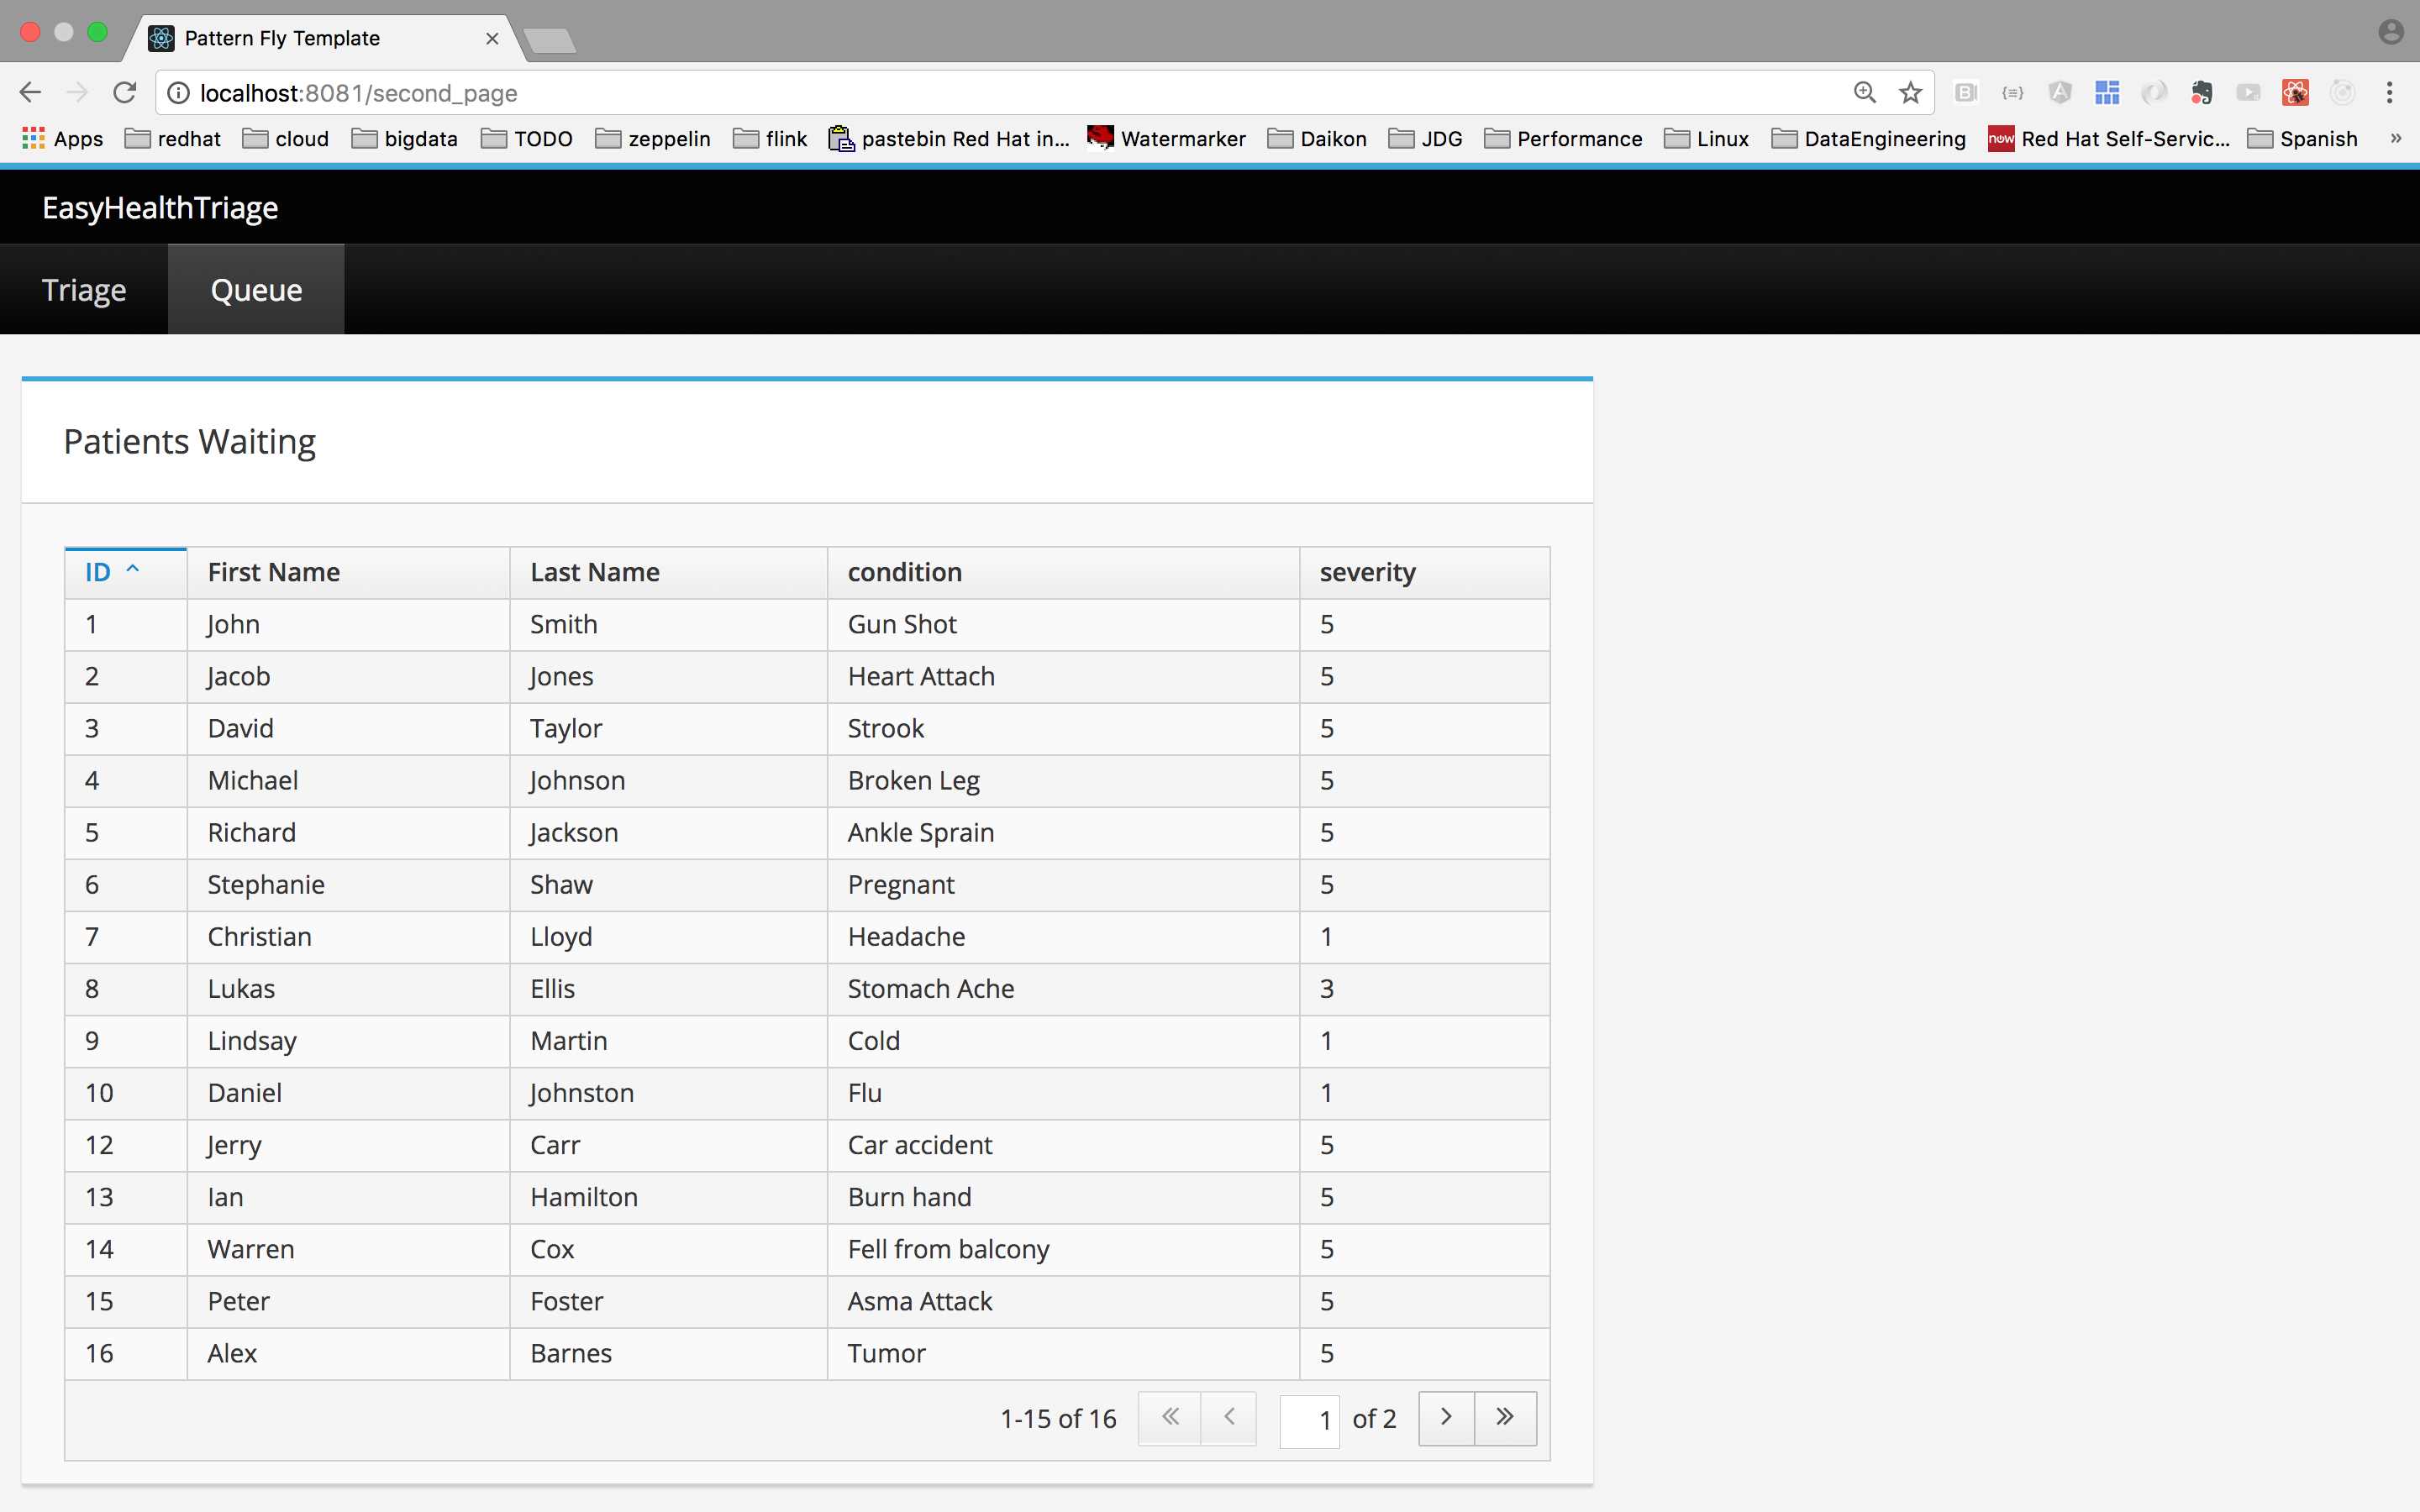
Task: Jump to last page of table
Action: point(1505,1417)
